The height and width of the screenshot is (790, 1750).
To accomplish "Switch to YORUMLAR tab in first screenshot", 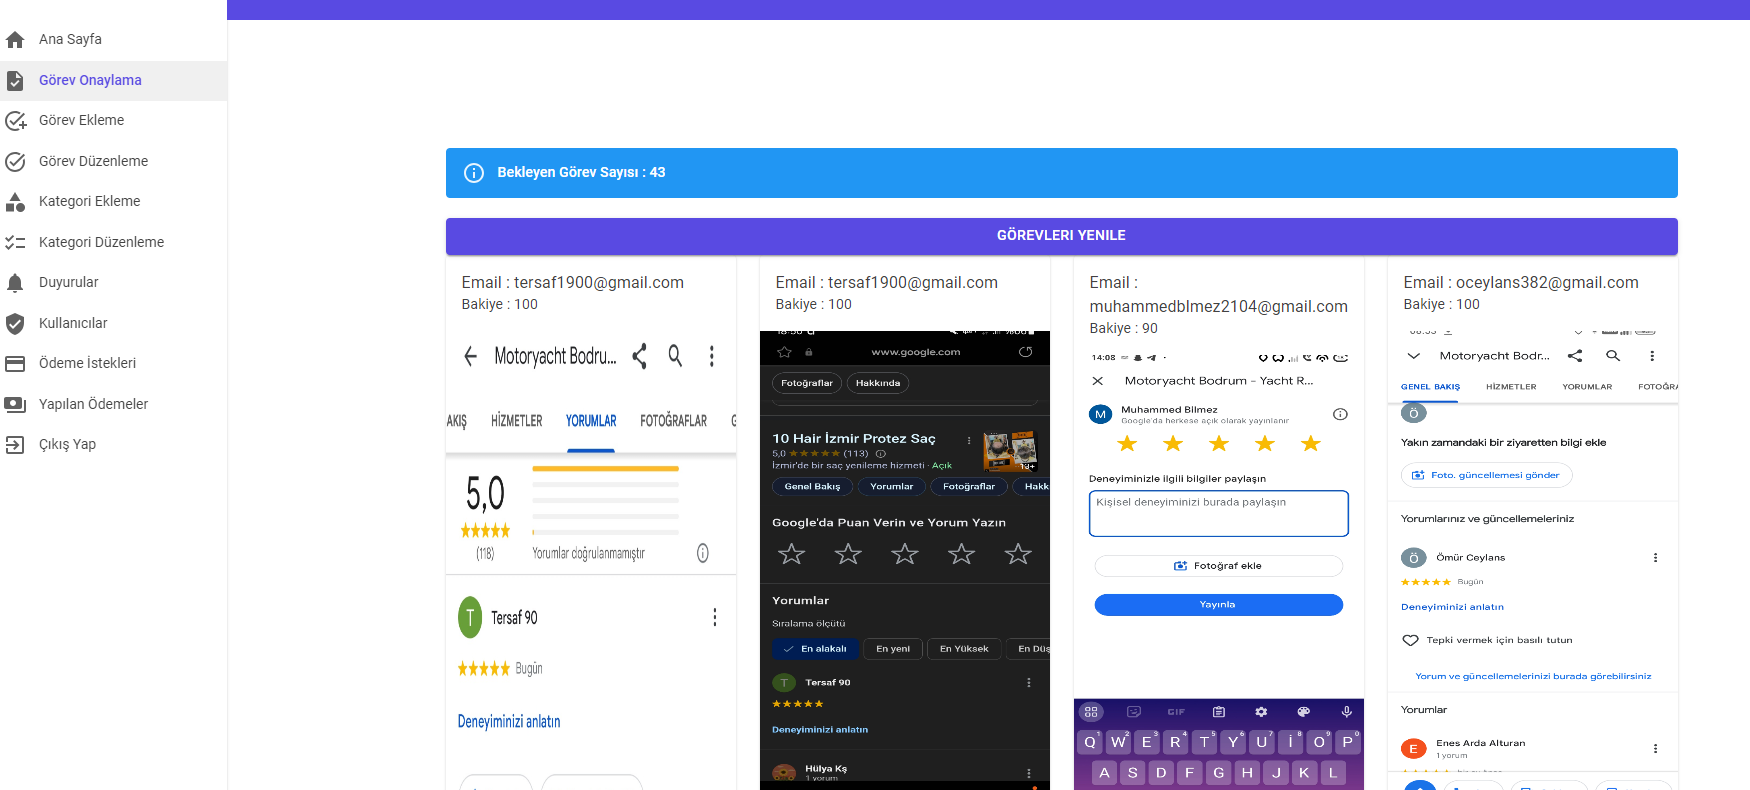I will click(x=591, y=421).
